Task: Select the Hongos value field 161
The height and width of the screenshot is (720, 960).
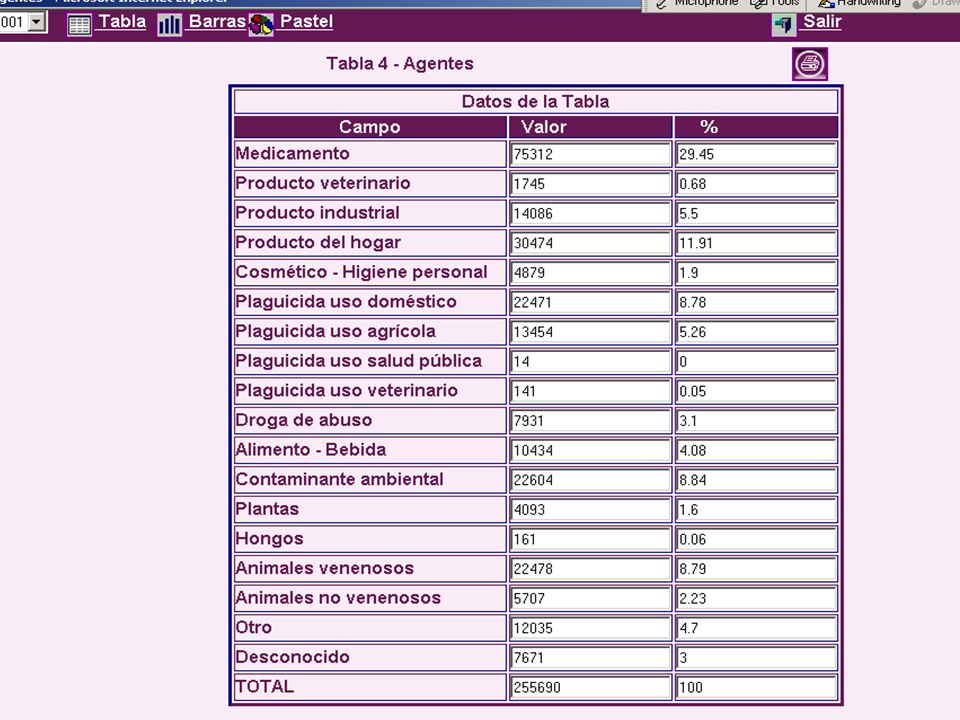Action: pyautogui.click(x=590, y=539)
